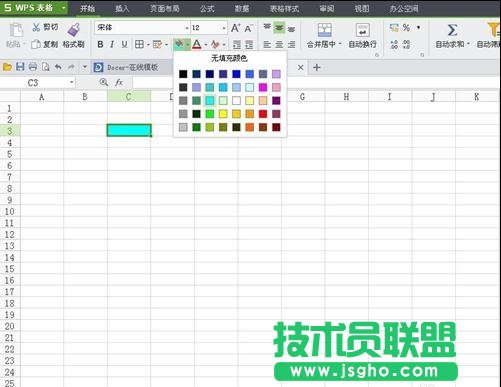Viewport: 501px width, 387px height.
Task: Open the 页面布局 (Page Layout) tab
Action: [164, 8]
